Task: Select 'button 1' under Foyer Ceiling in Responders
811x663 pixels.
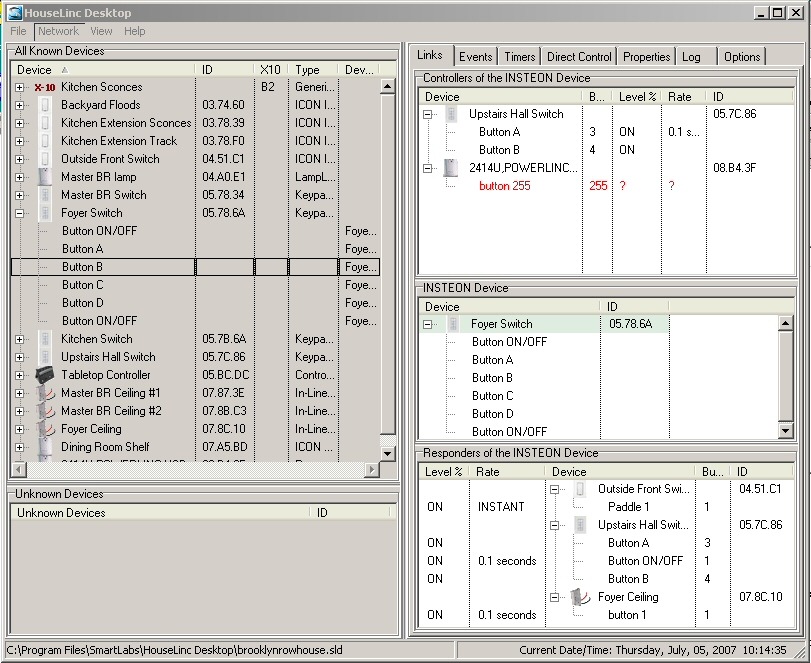Action: (x=627, y=615)
